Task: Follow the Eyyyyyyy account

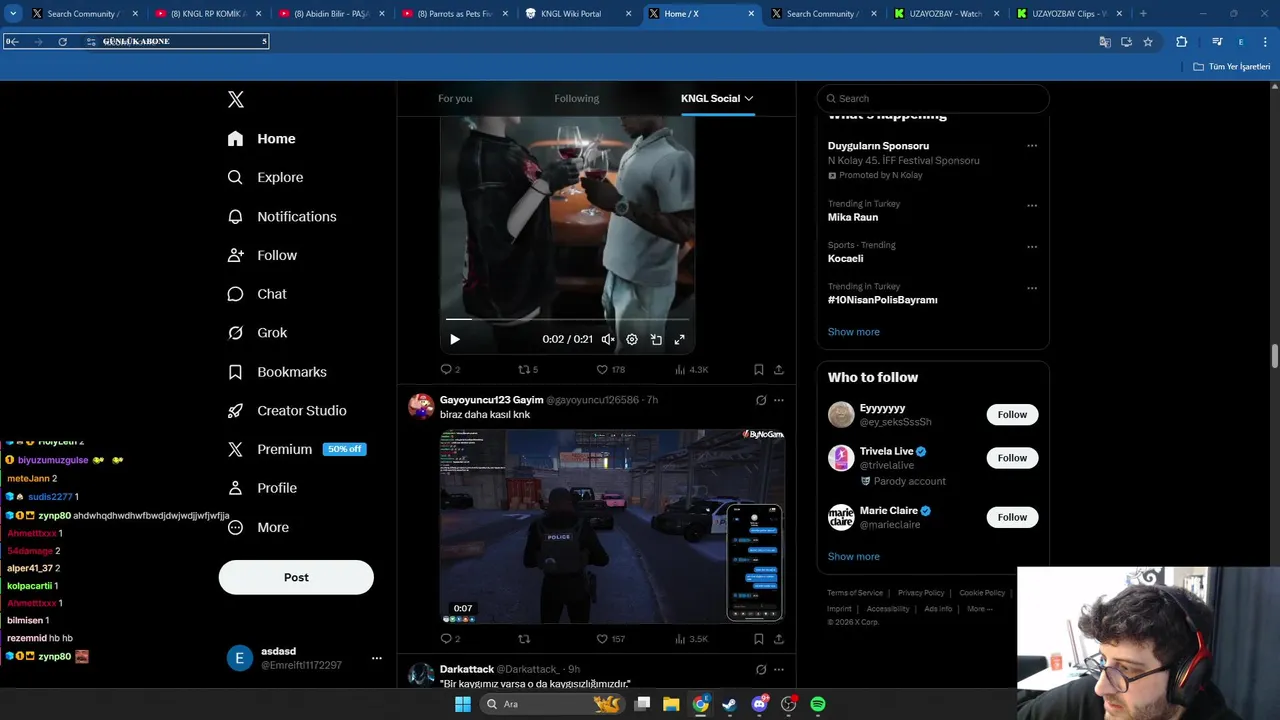Action: [x=1012, y=414]
